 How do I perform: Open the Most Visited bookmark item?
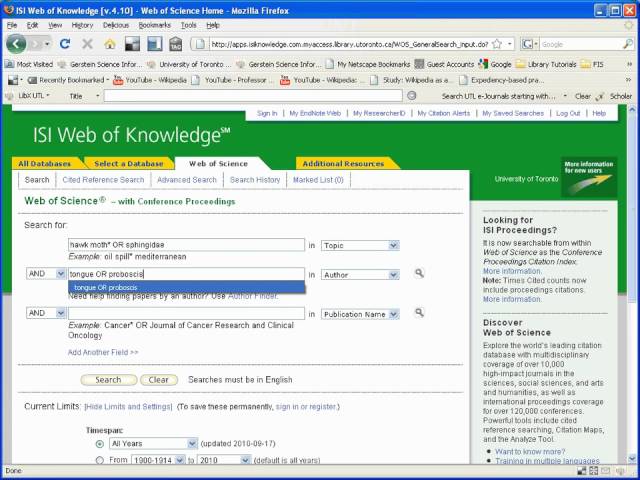point(29,64)
